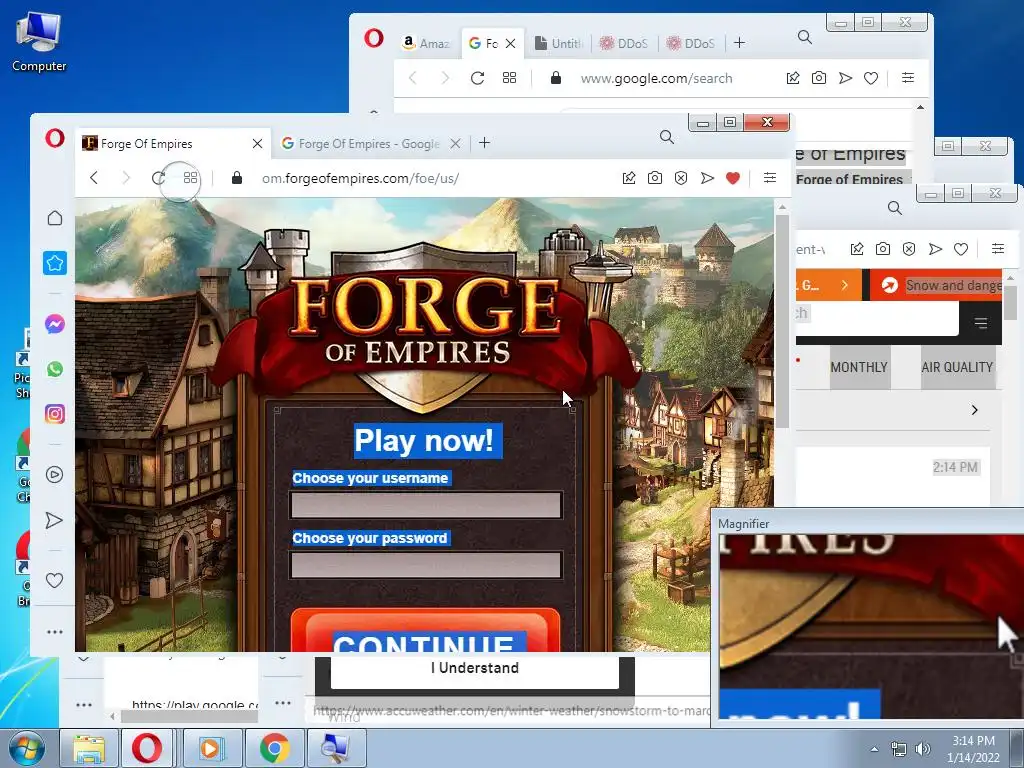Open heart Pinboards icon in sidebar
The height and width of the screenshot is (768, 1024).
[55, 580]
